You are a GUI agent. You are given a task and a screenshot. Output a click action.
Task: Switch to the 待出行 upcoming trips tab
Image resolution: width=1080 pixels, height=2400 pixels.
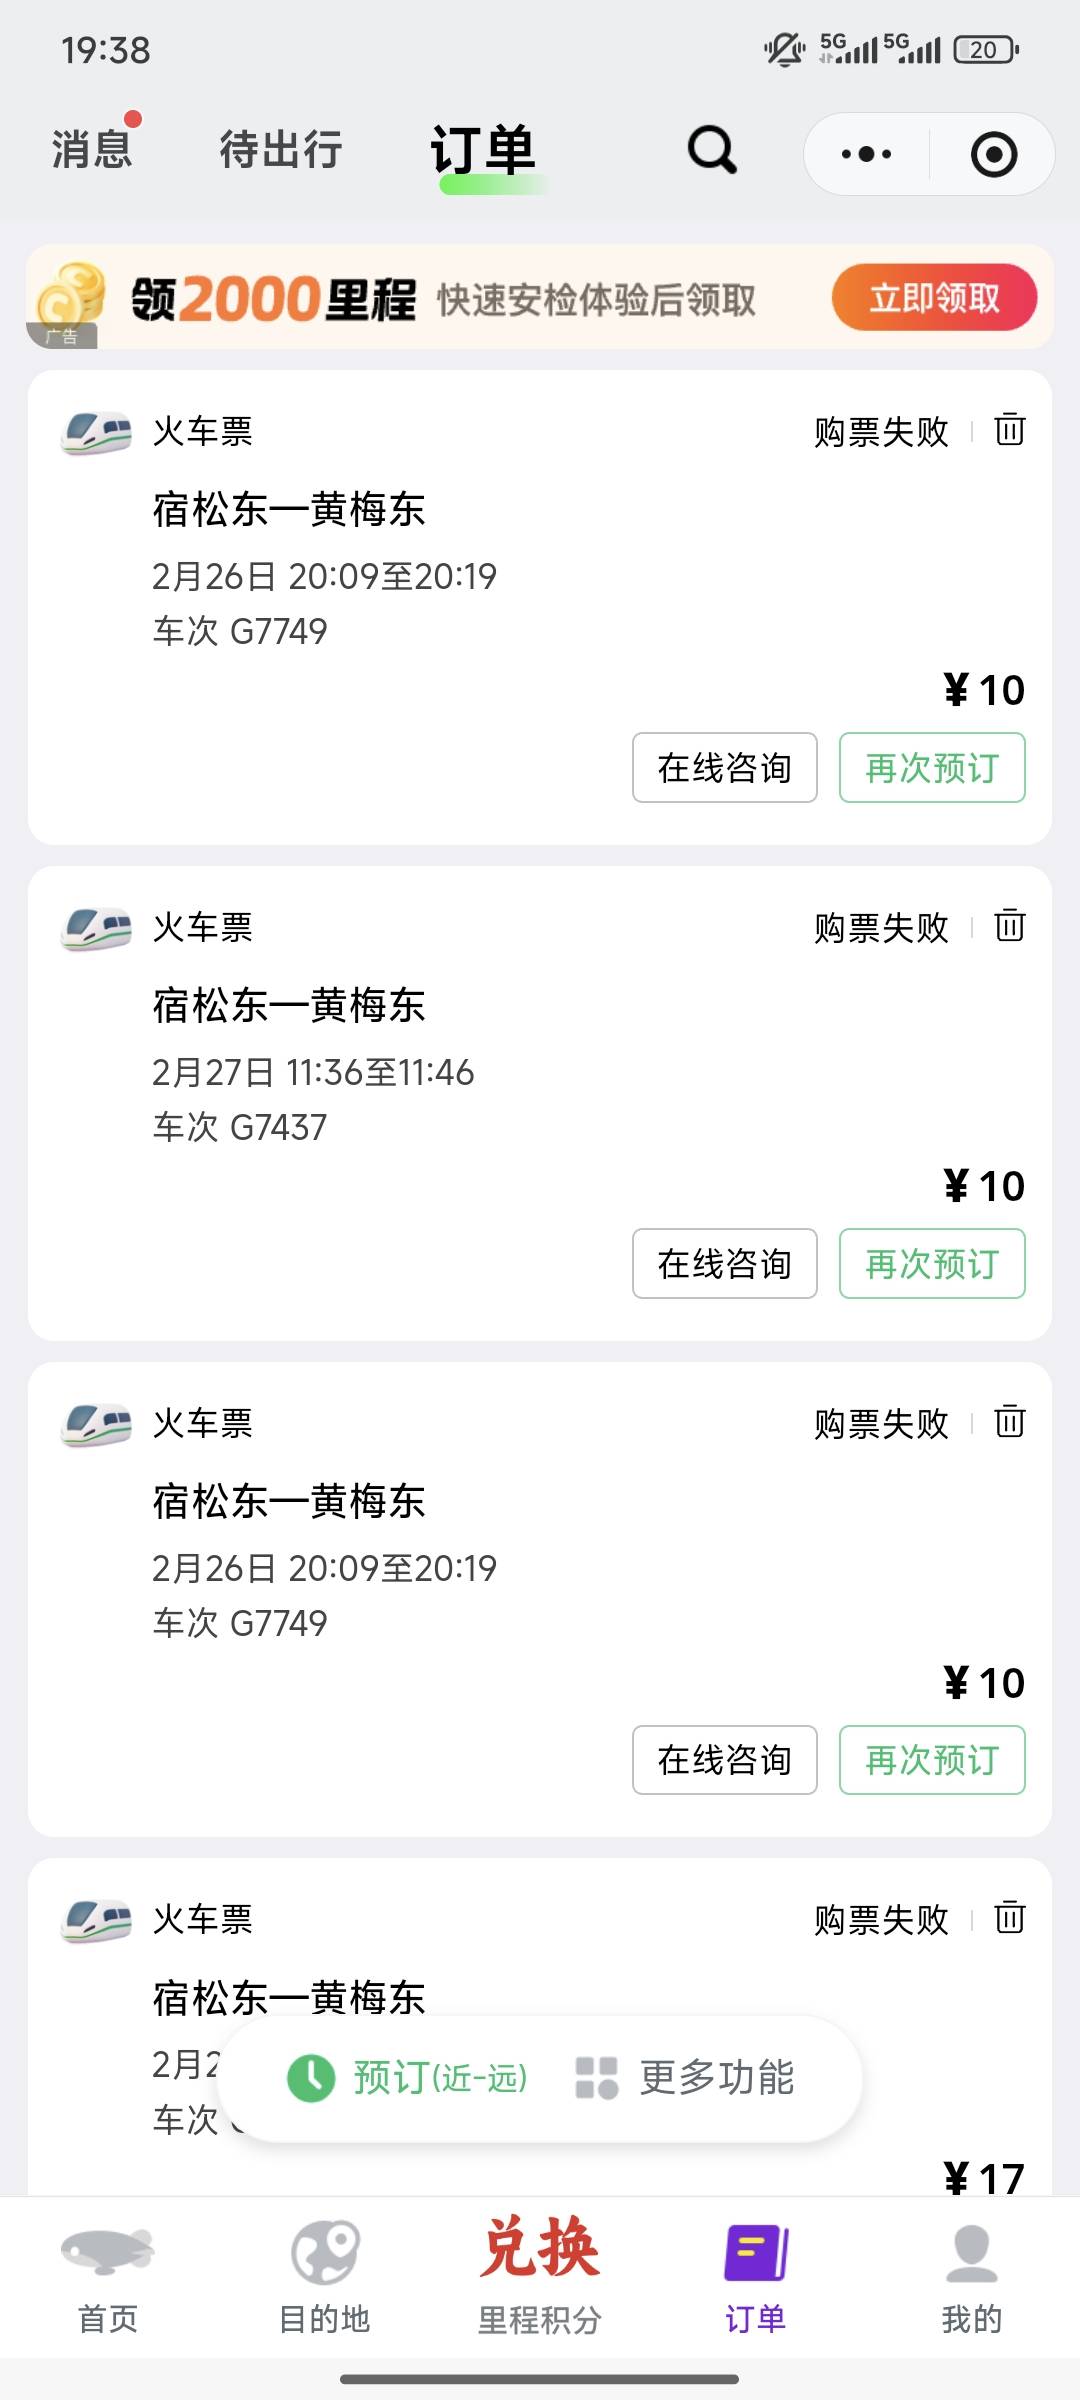point(281,150)
